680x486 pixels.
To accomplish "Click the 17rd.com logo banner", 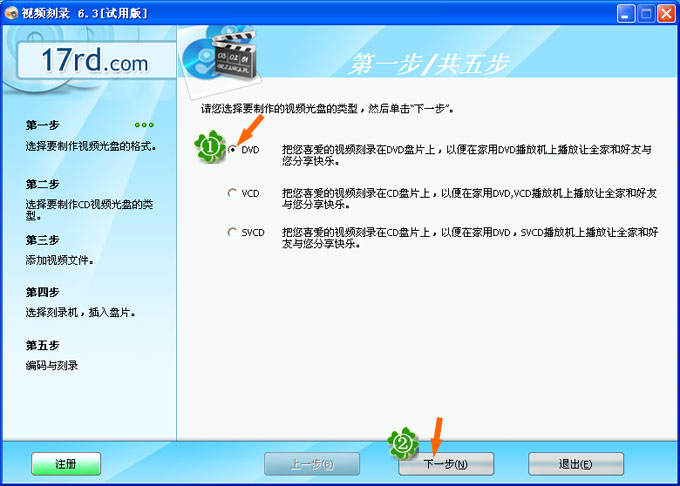I will [96, 60].
